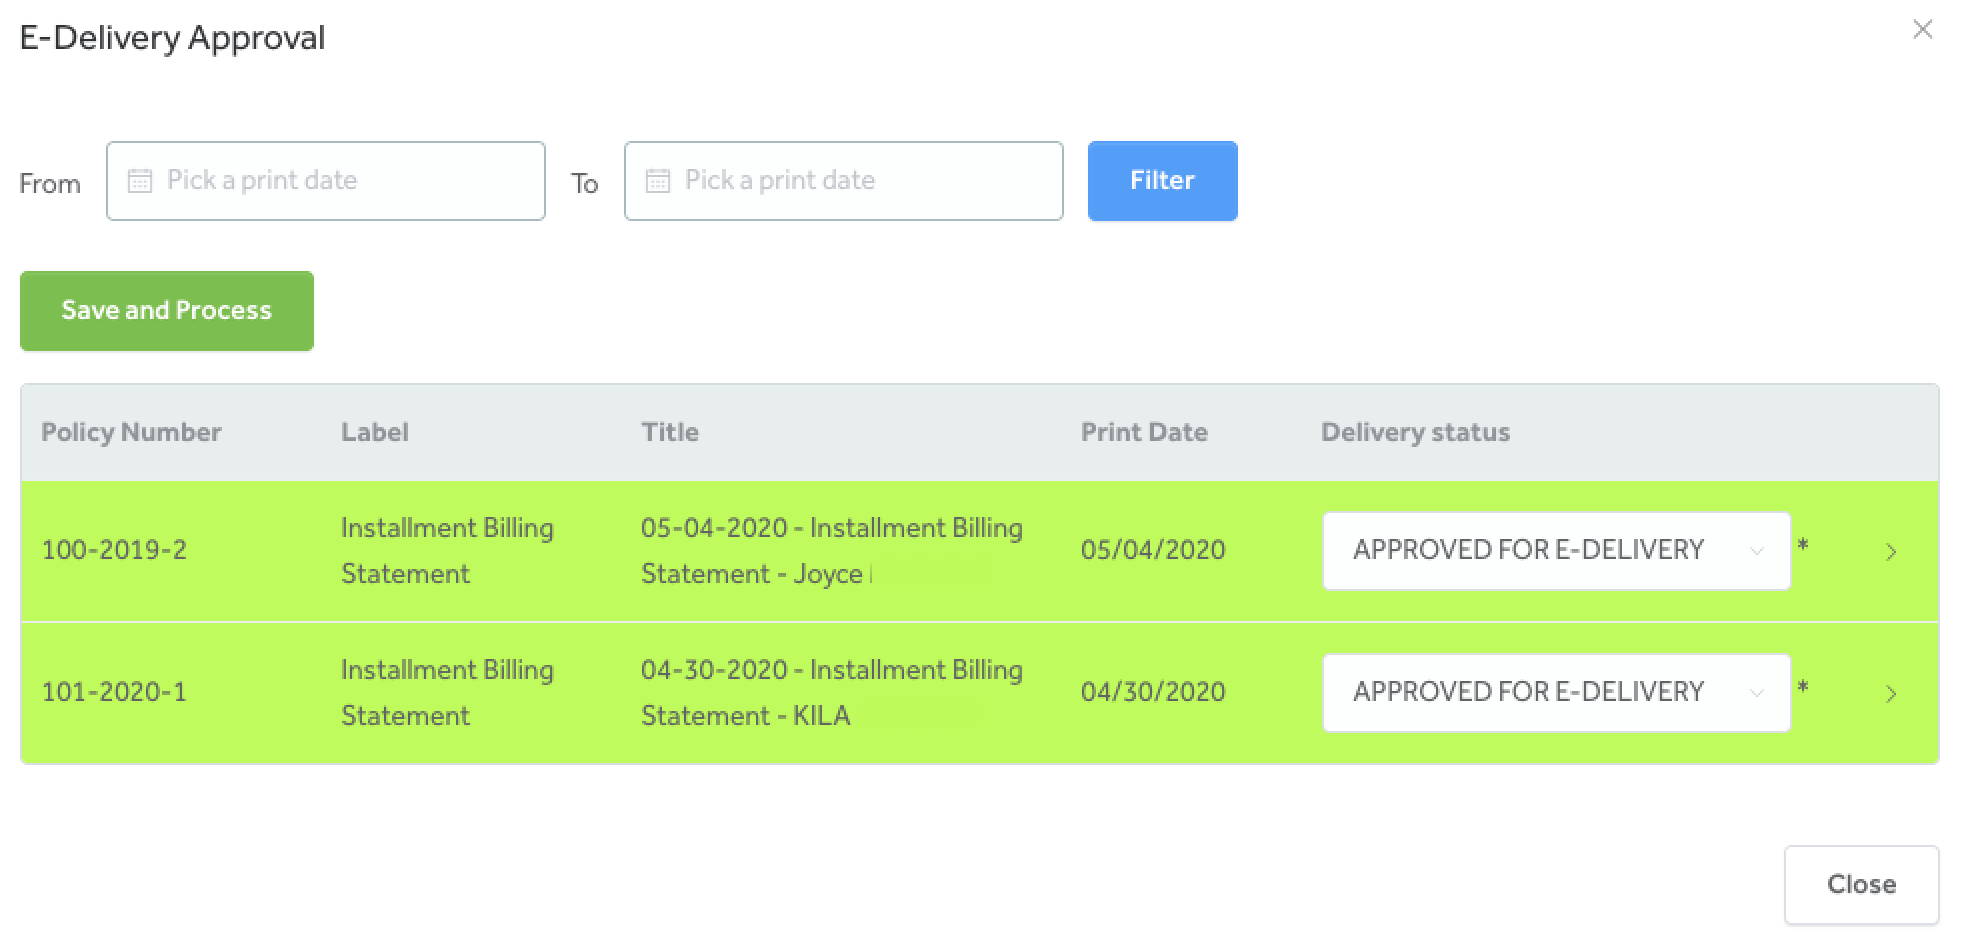Open the delivery status dropdown for 04/30/2020 statement
Viewport: 1962px width, 932px height.
(x=1555, y=693)
